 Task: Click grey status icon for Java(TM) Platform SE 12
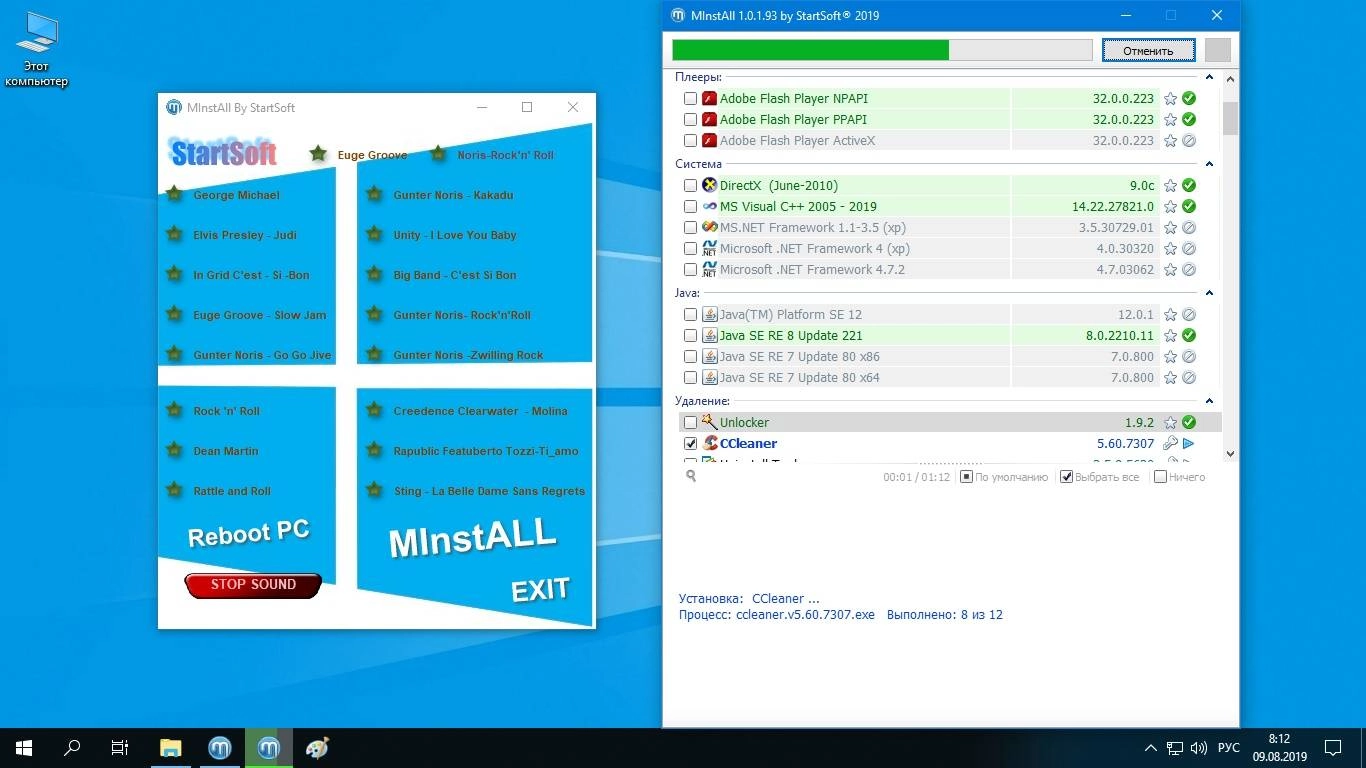click(x=1189, y=315)
